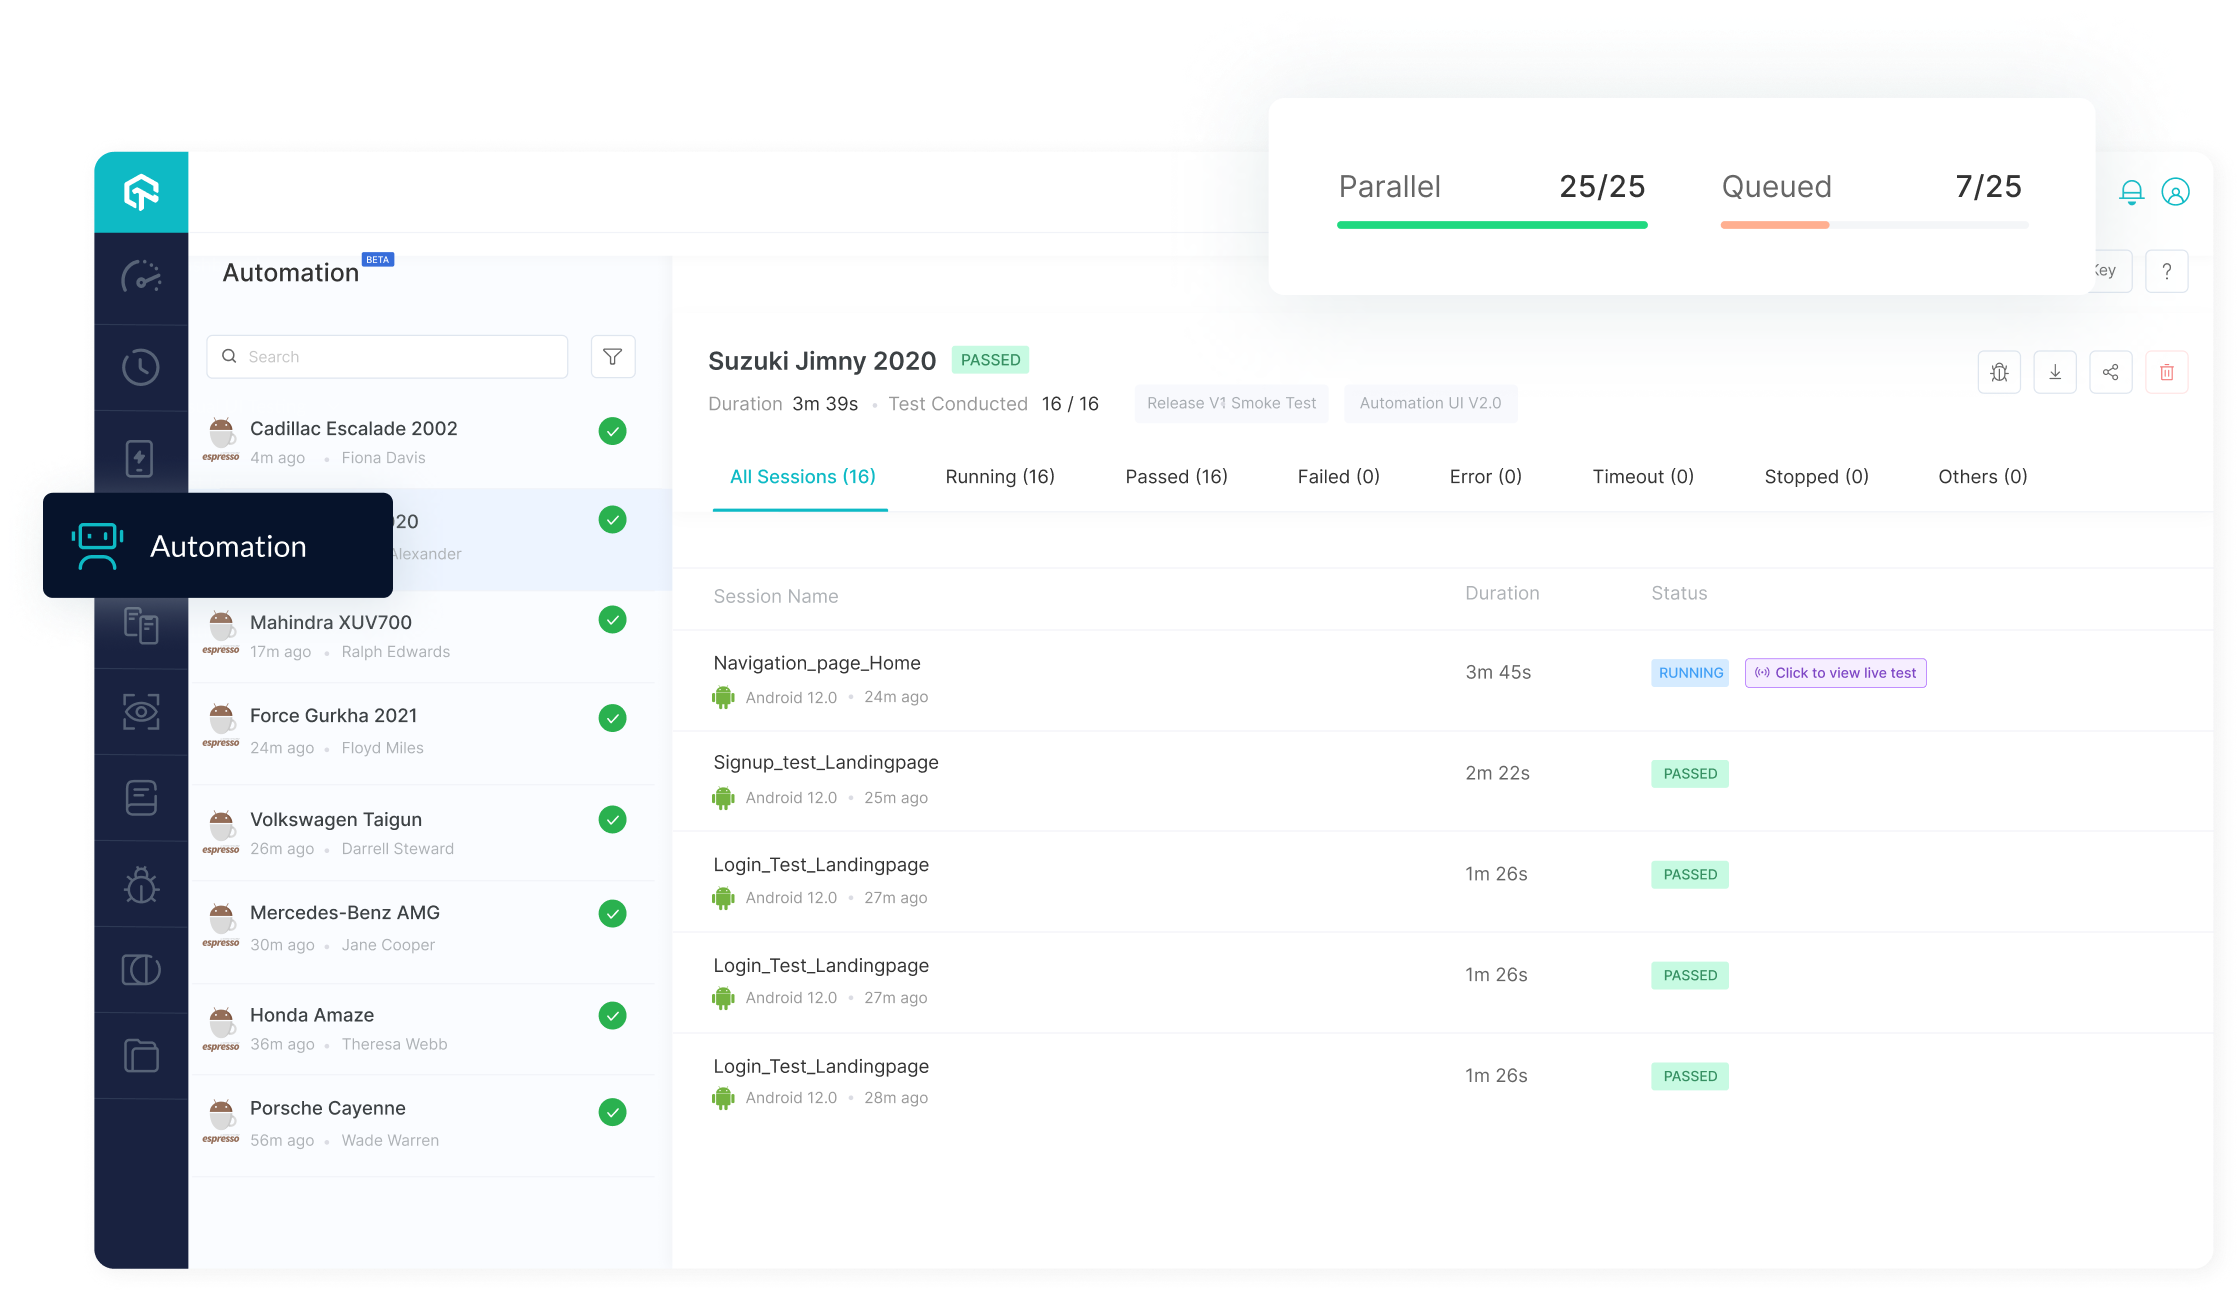Click the bug report icon button
The image size is (2240, 1294).
tap(1999, 372)
